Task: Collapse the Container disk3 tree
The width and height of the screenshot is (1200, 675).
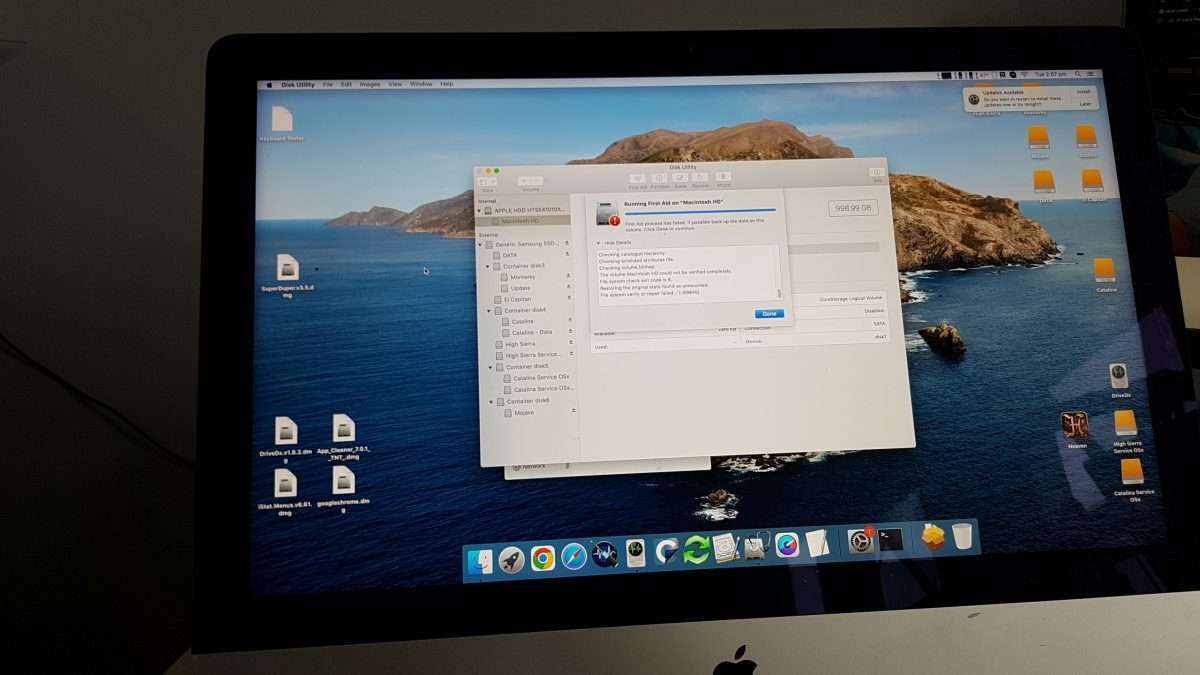Action: [488, 266]
